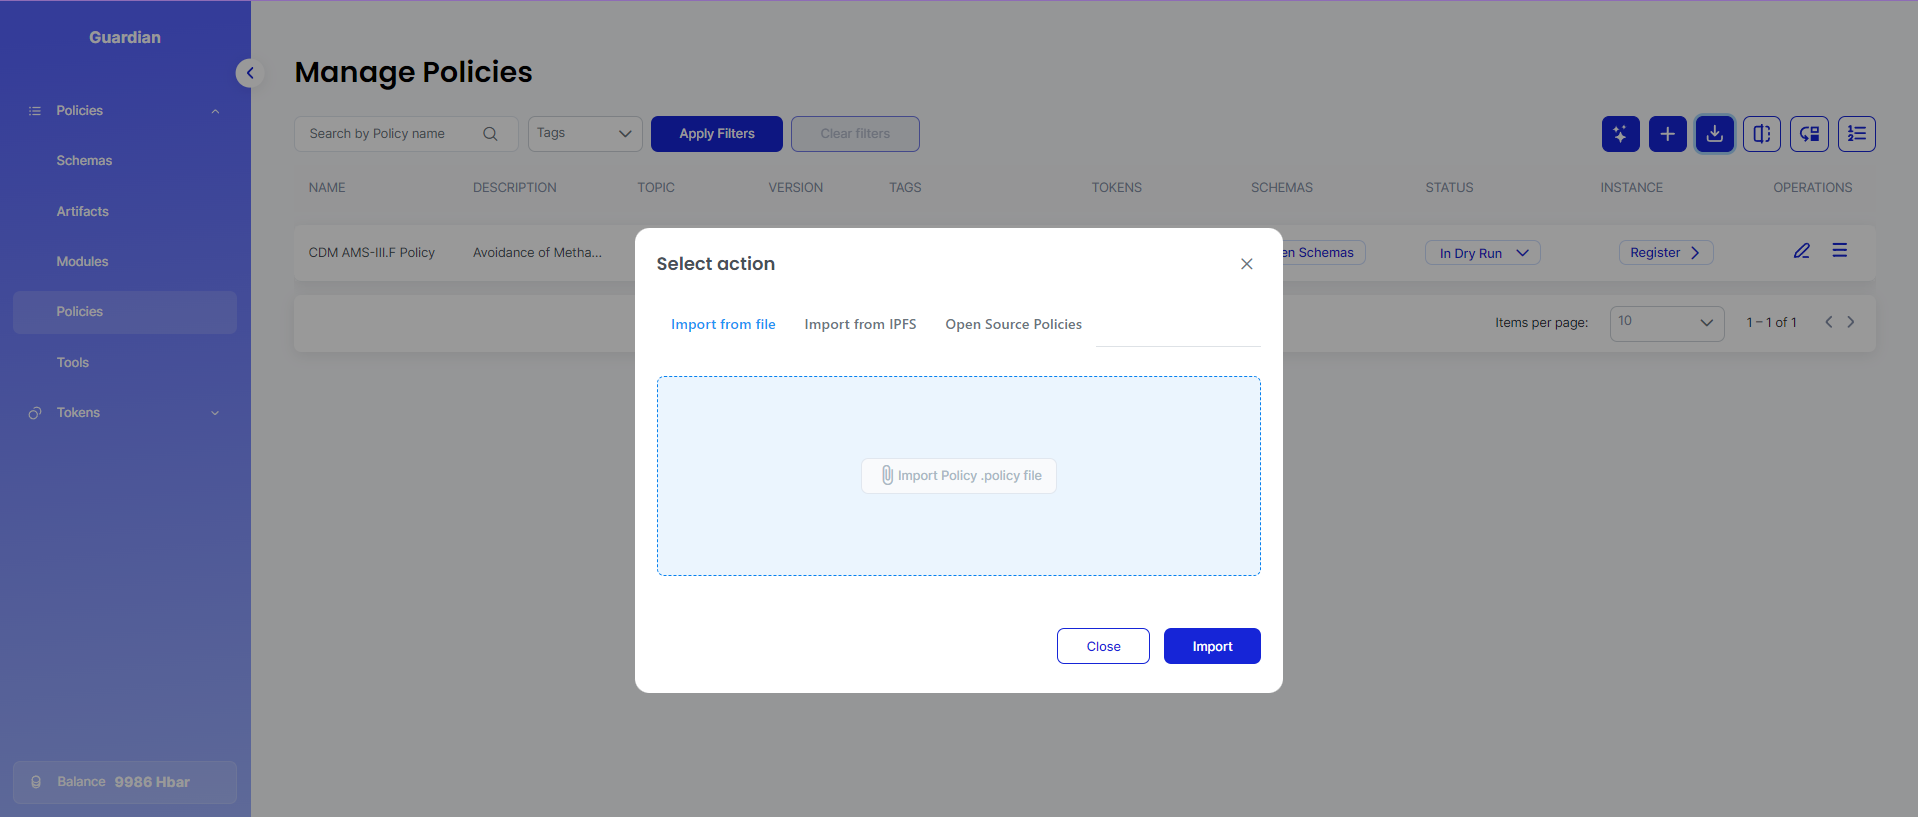Open the compare policies icon
The height and width of the screenshot is (817, 1918).
[x=1761, y=134]
